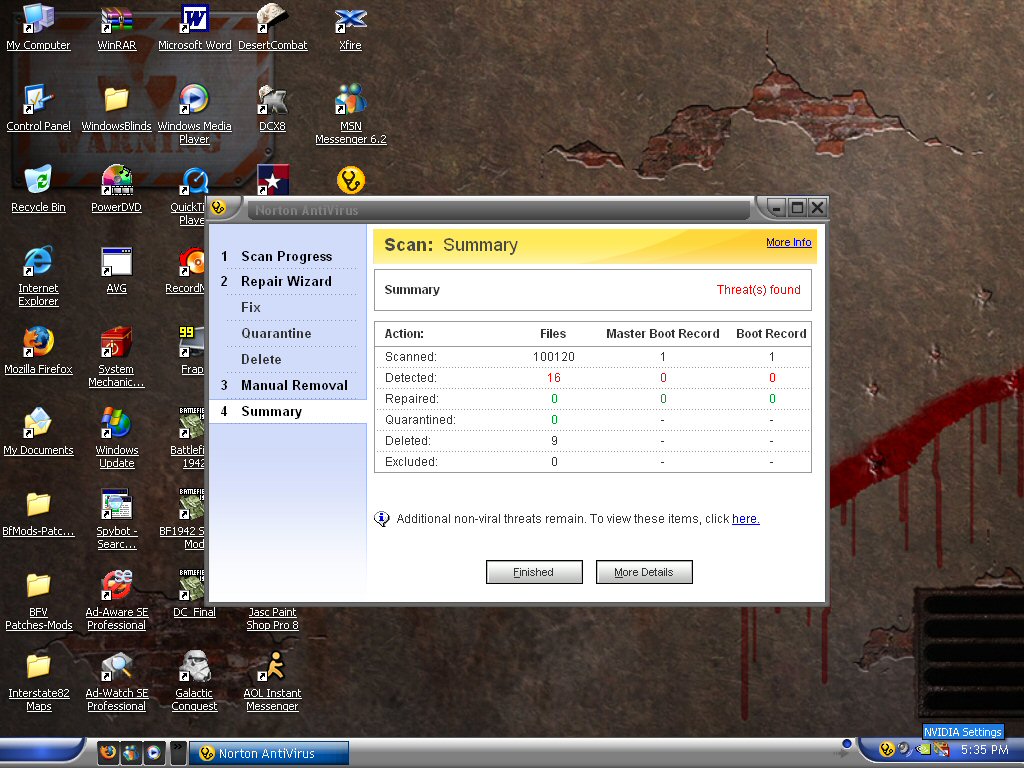Click the MSN Messenger quick launch icon

131,752
